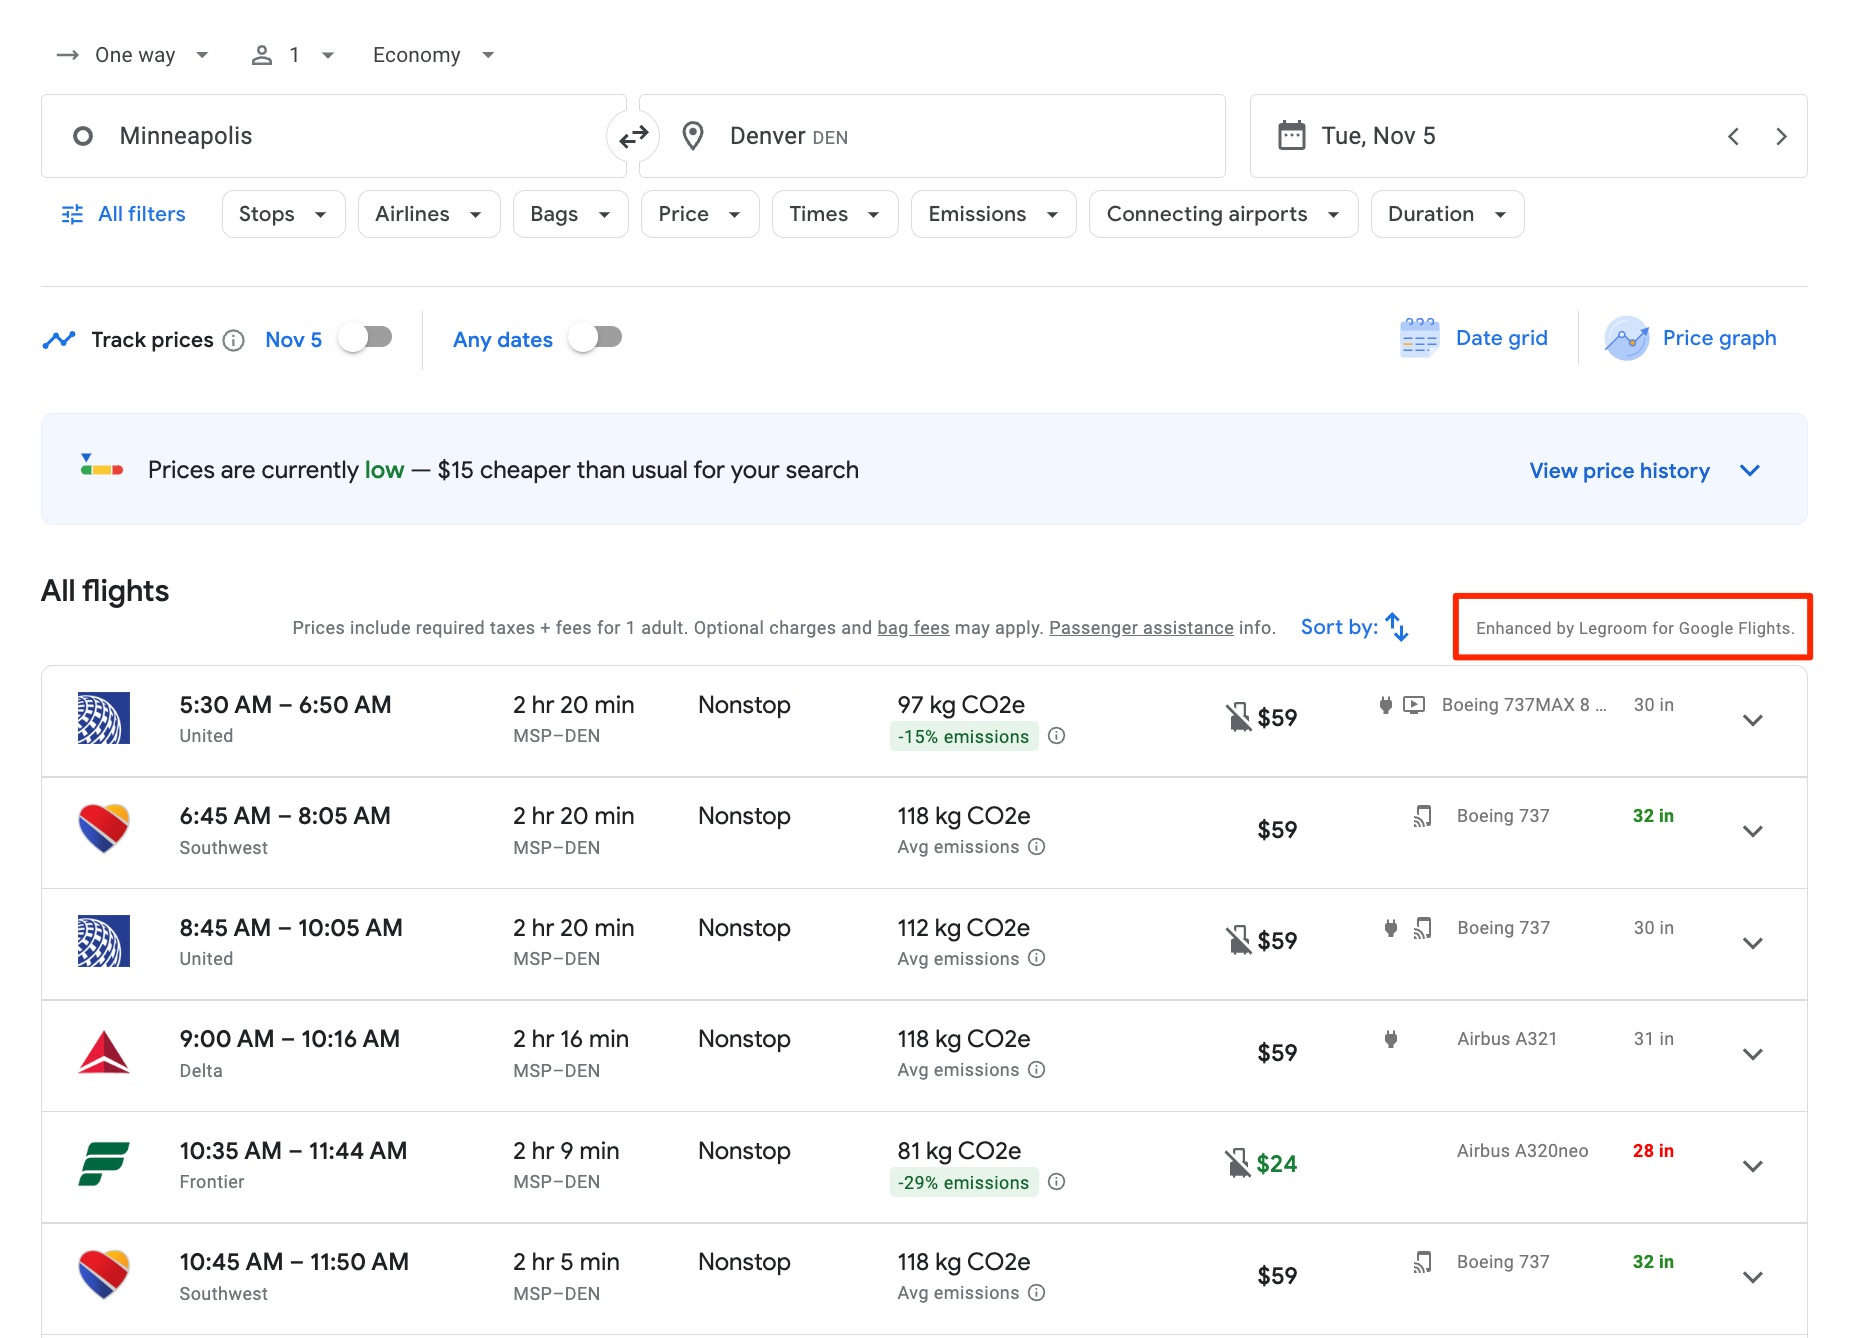Open the Airlines filter dropdown
Image resolution: width=1852 pixels, height=1338 pixels.
(428, 213)
